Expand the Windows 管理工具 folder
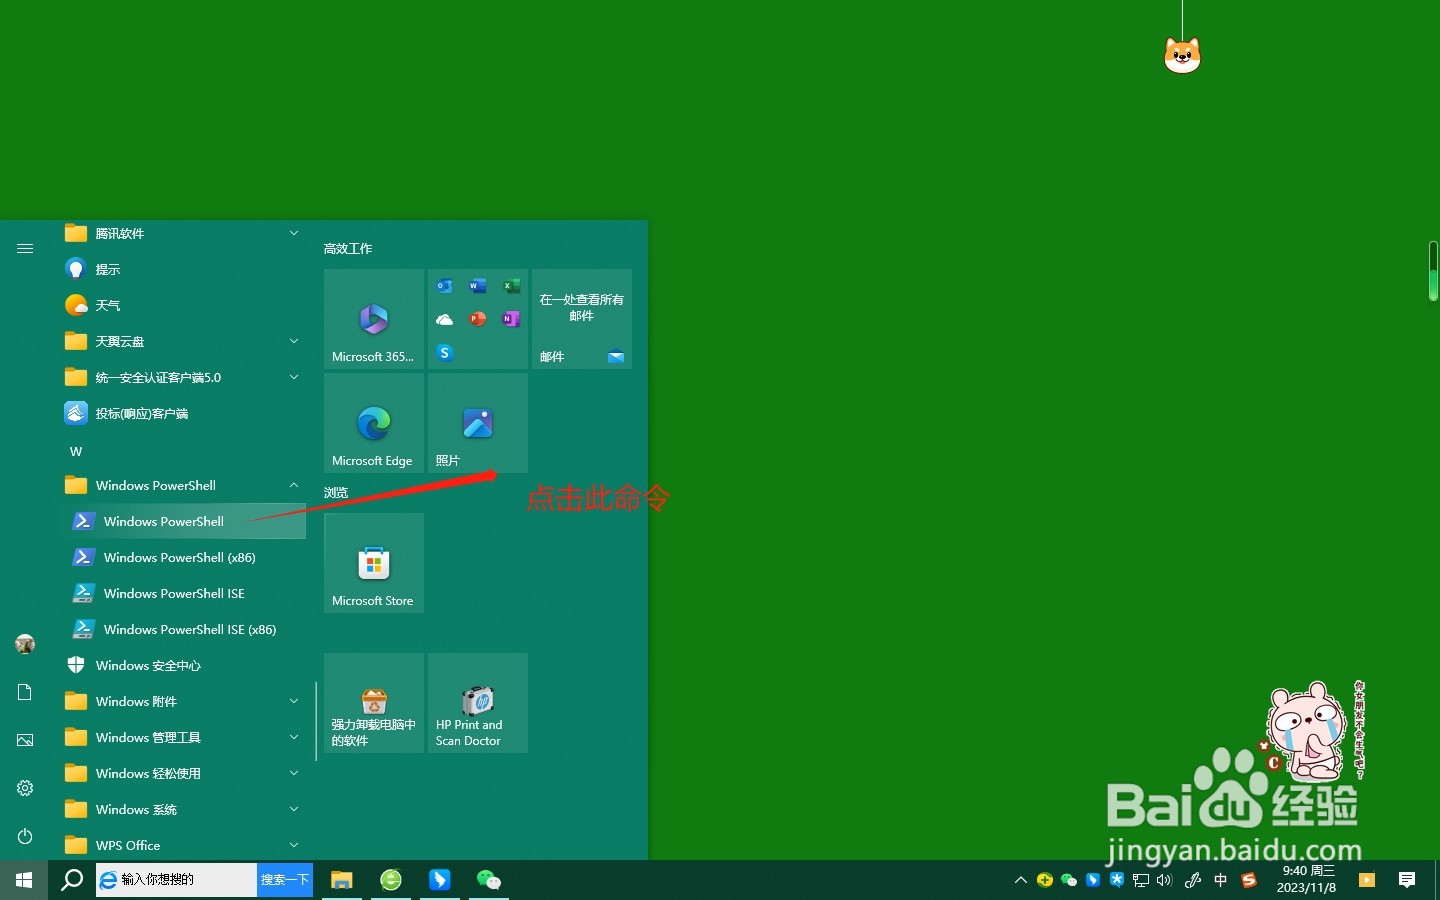The image size is (1440, 900). 185,737
